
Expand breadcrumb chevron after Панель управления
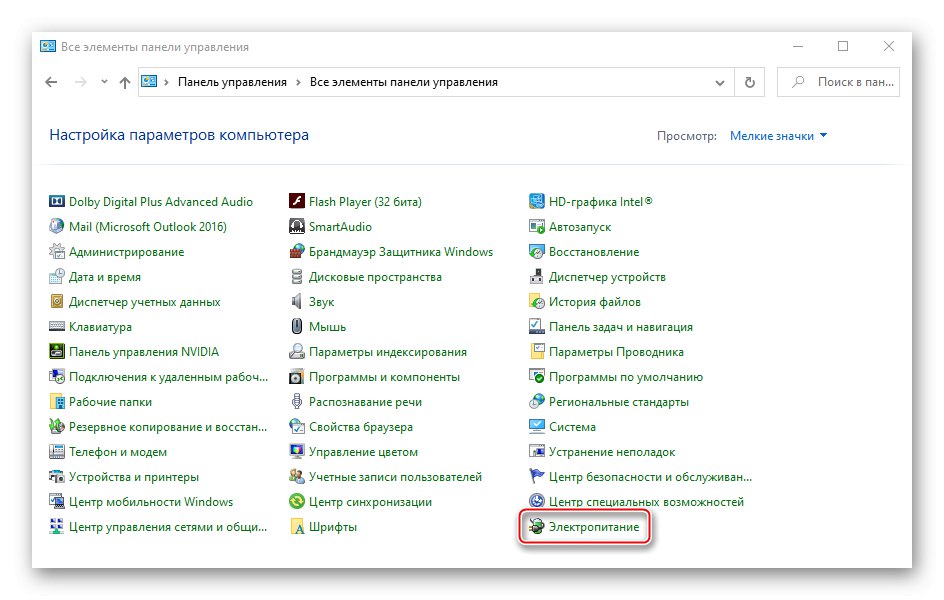pyautogui.click(x=298, y=82)
